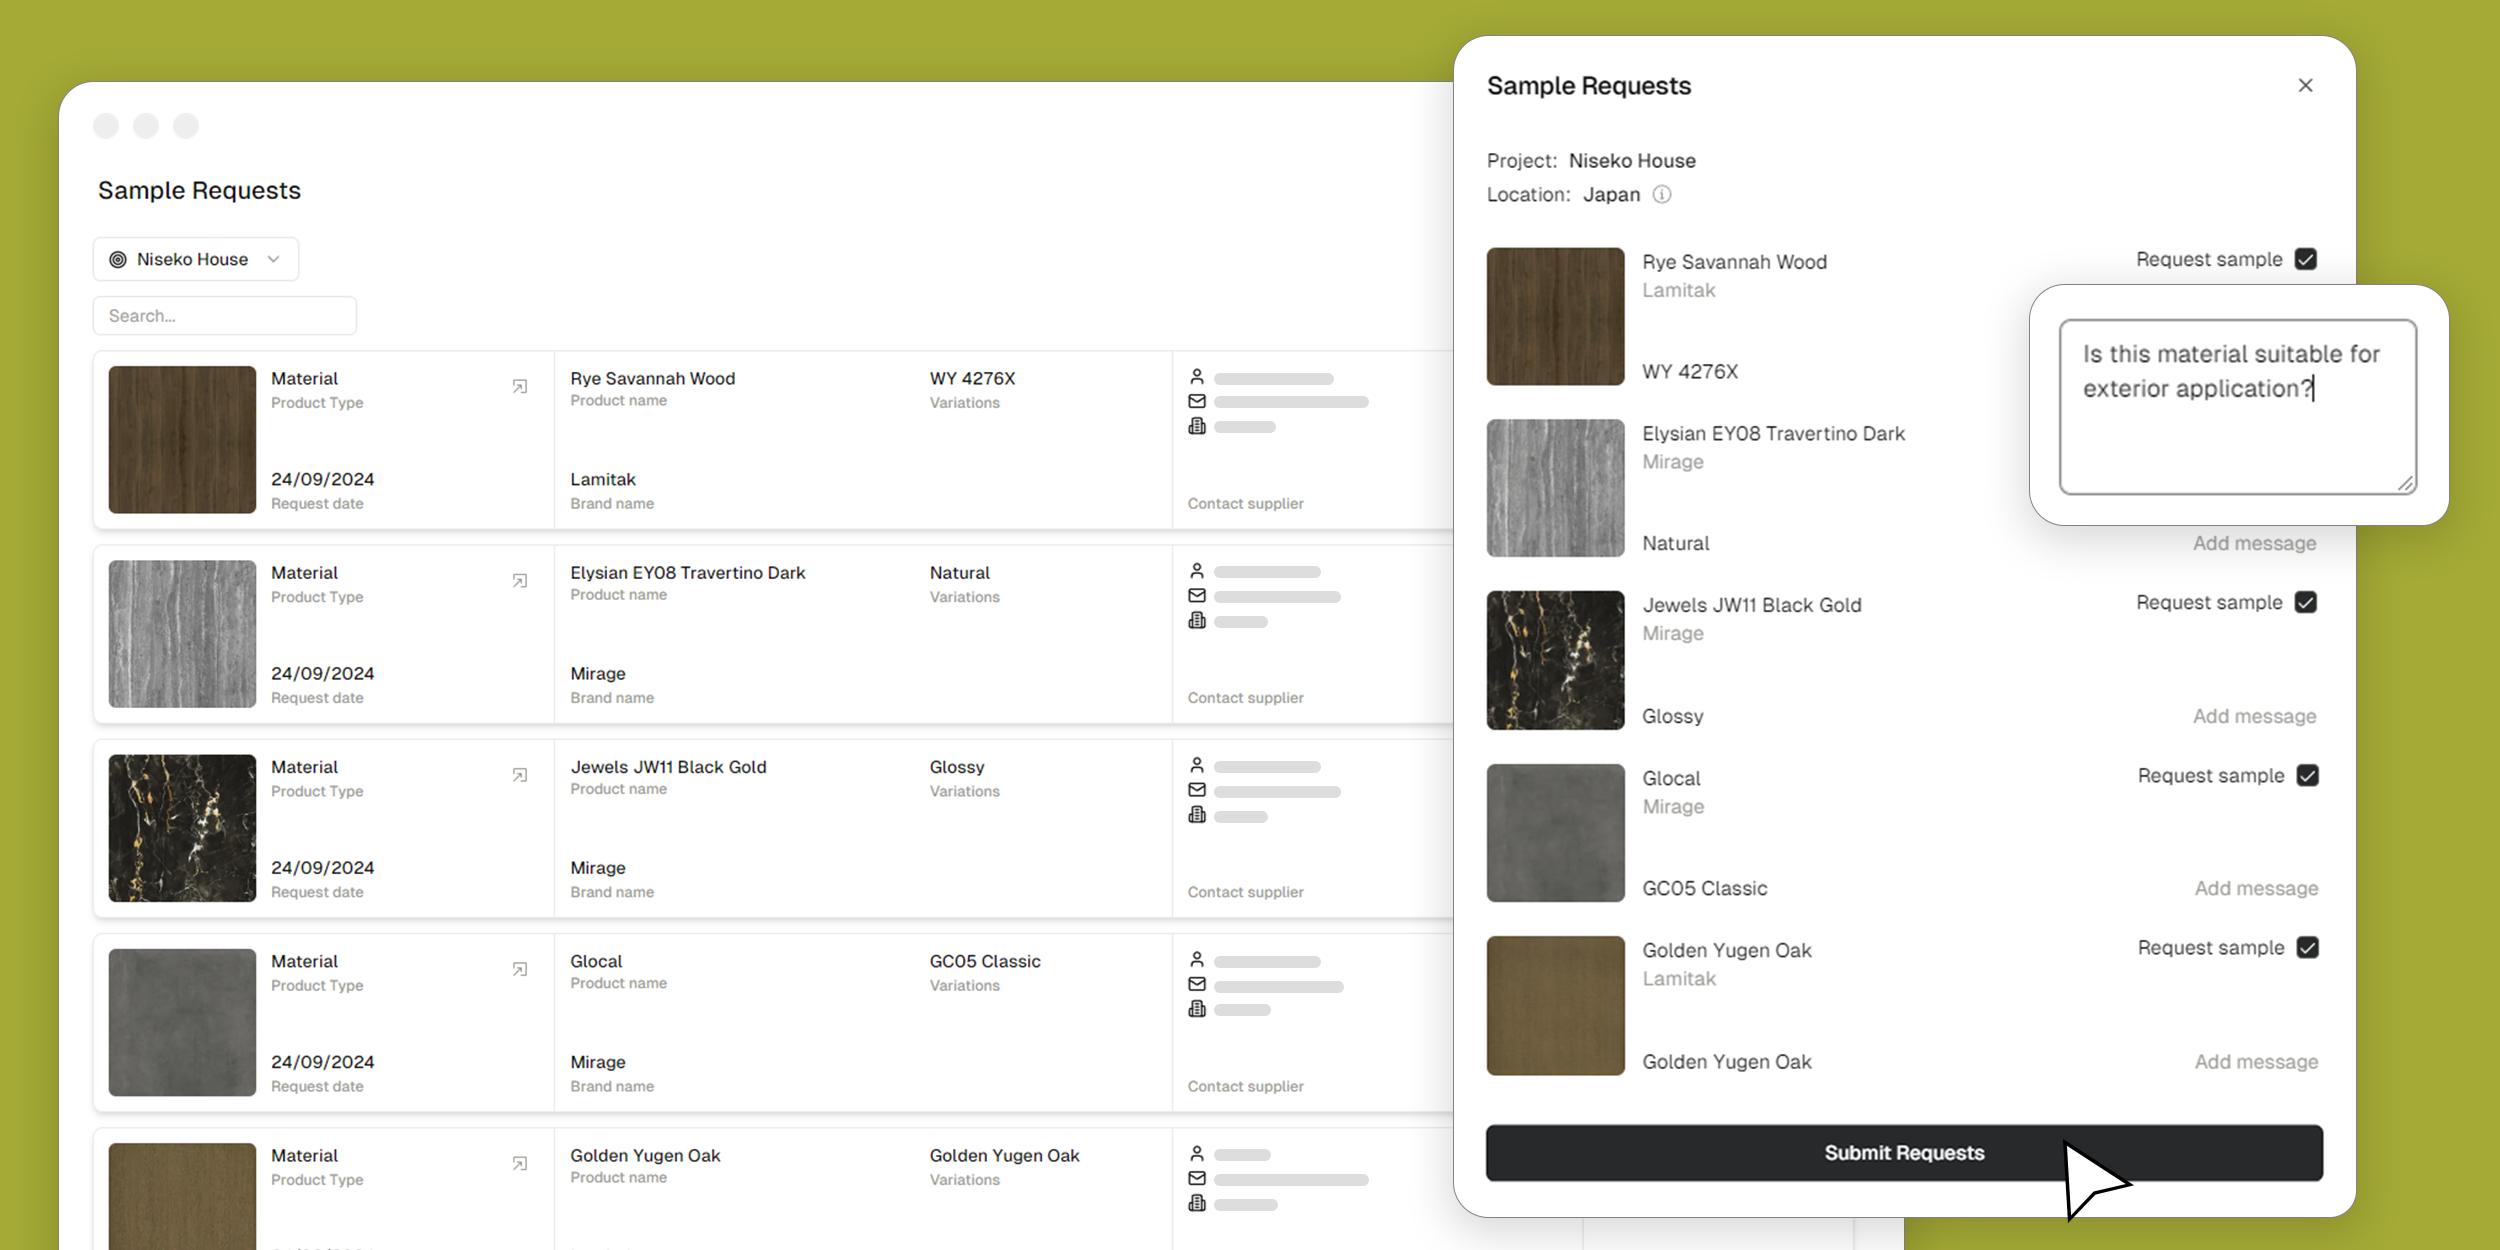Close the Sample Requests dialog
The width and height of the screenshot is (2500, 1250).
coord(2305,86)
